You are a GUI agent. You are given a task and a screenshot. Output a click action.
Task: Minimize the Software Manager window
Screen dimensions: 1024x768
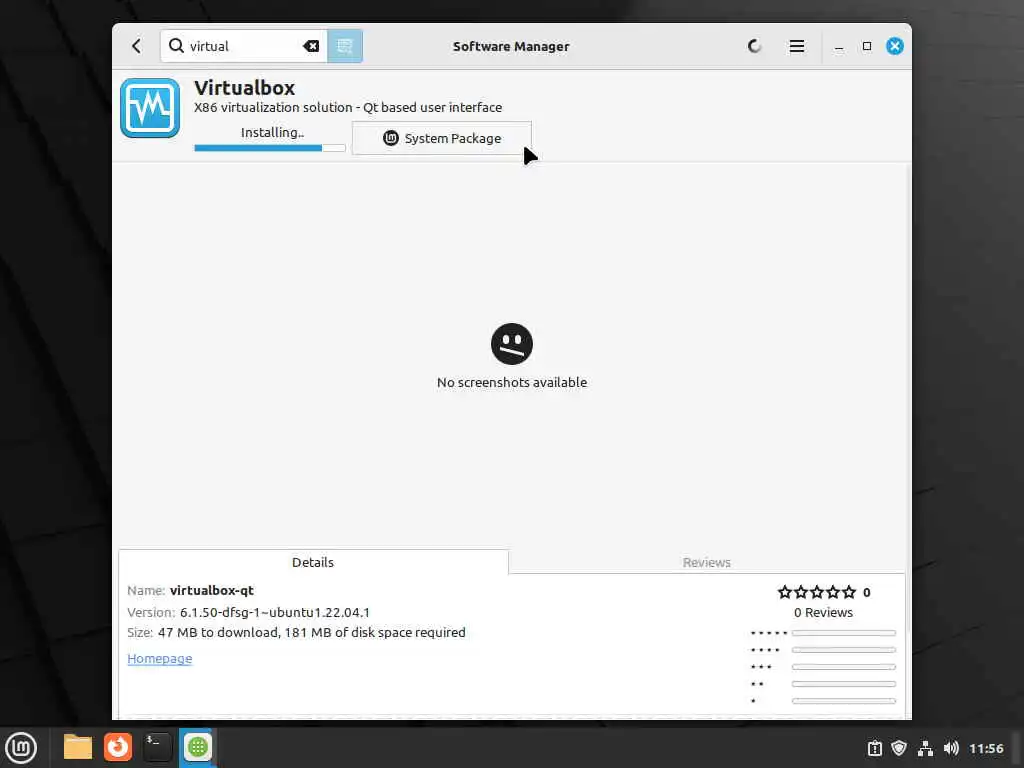pyautogui.click(x=839, y=46)
